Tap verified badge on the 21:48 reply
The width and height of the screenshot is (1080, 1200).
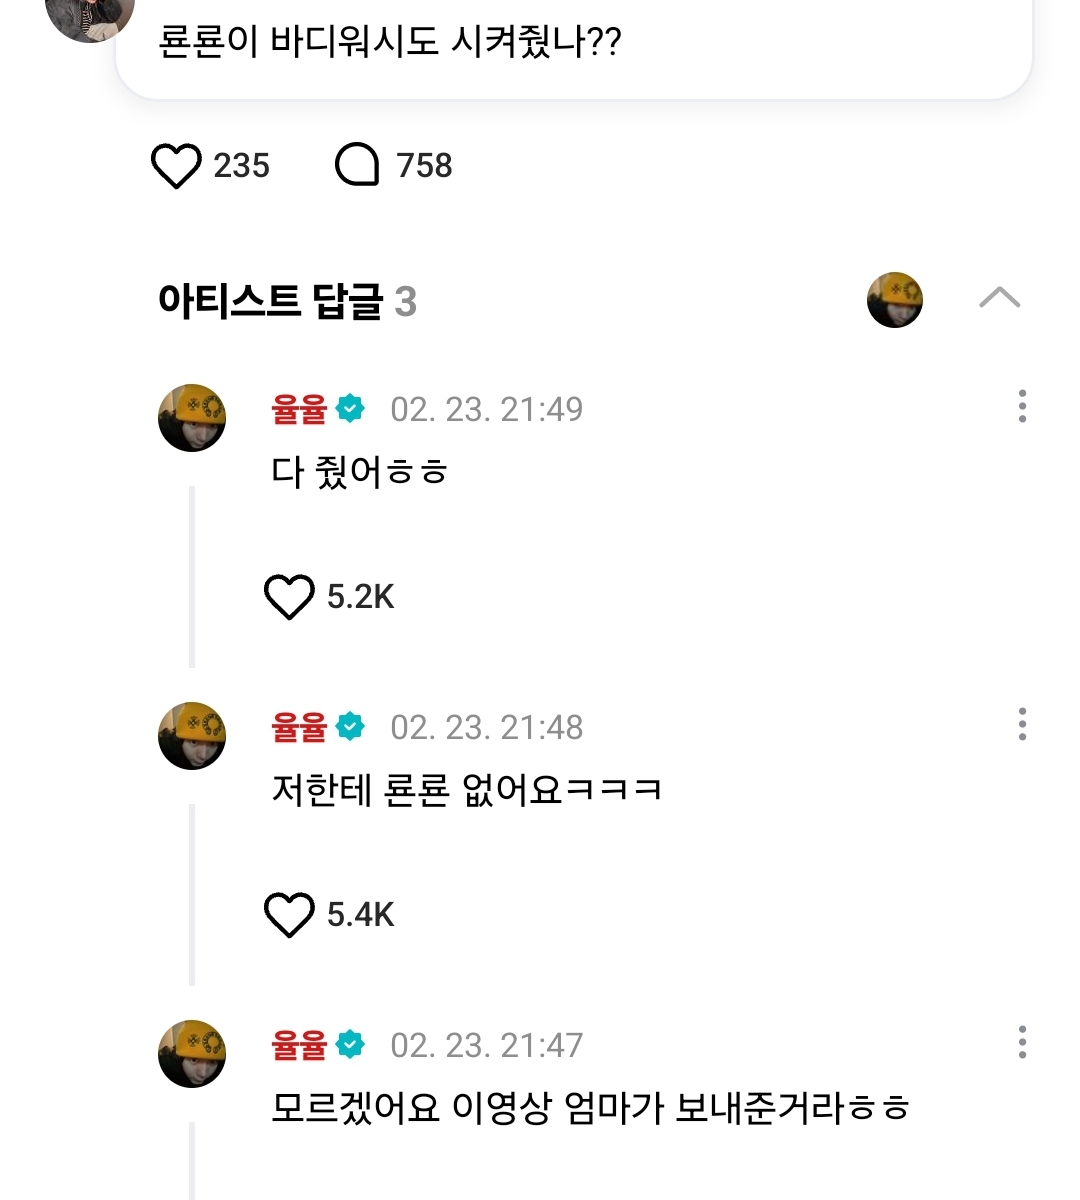click(x=350, y=727)
